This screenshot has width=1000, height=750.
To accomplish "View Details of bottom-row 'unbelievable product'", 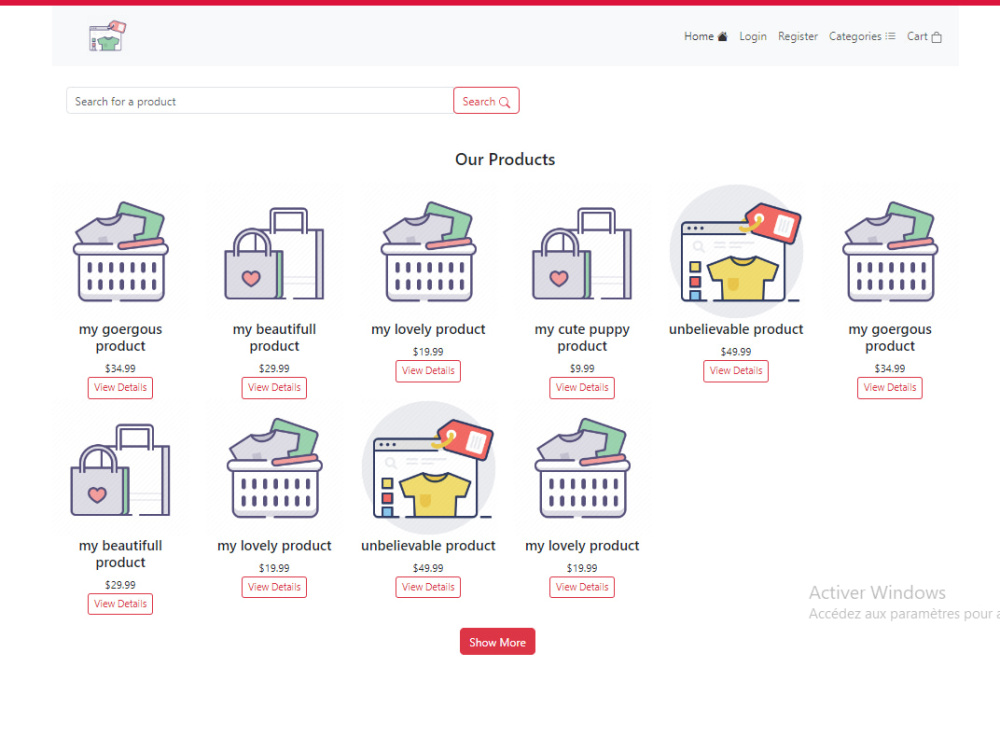I will (x=428, y=587).
